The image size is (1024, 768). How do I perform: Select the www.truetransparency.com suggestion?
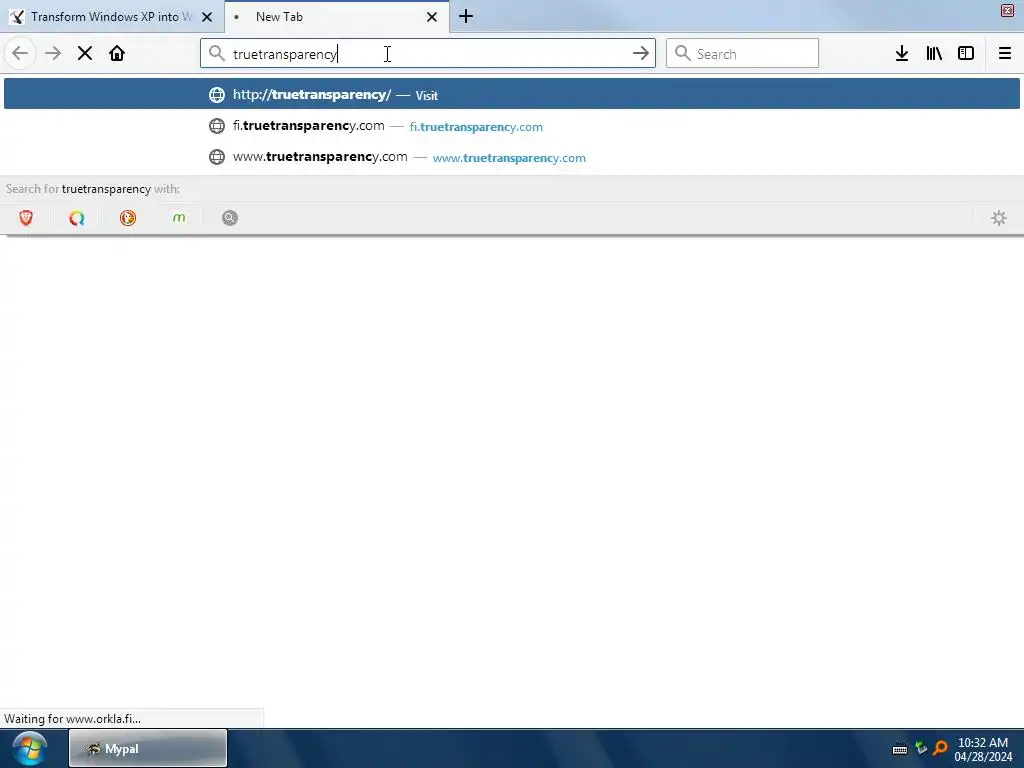(512, 157)
